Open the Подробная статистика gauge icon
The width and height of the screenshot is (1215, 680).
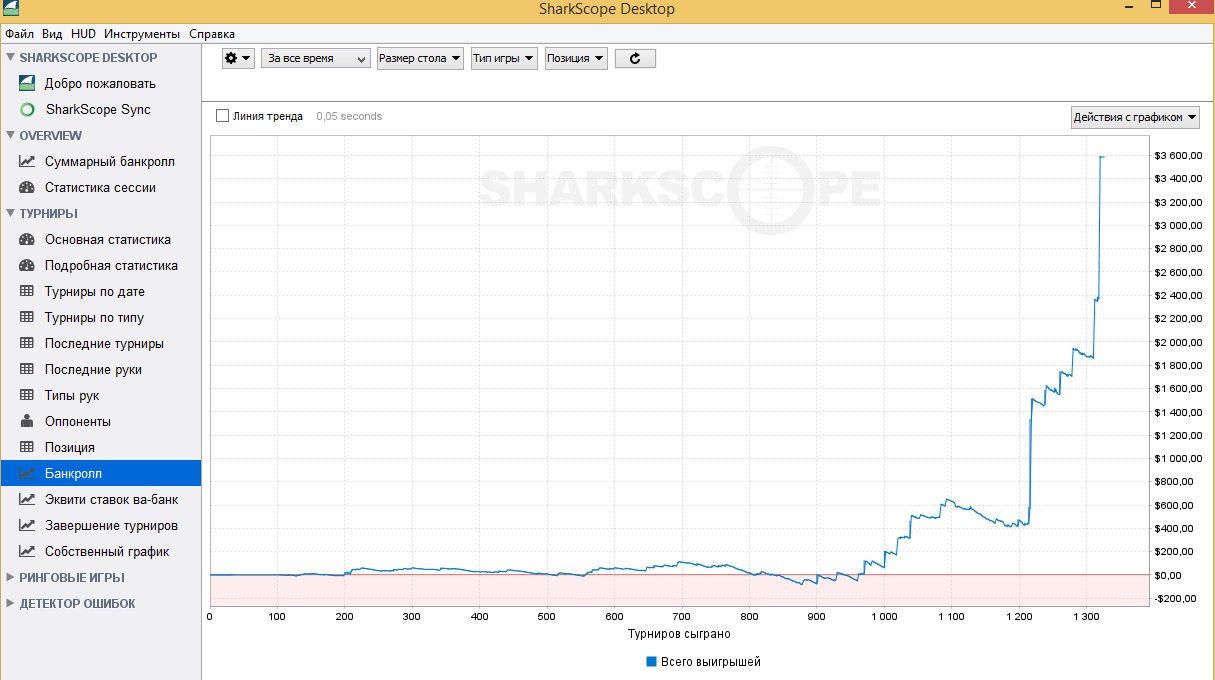27,265
